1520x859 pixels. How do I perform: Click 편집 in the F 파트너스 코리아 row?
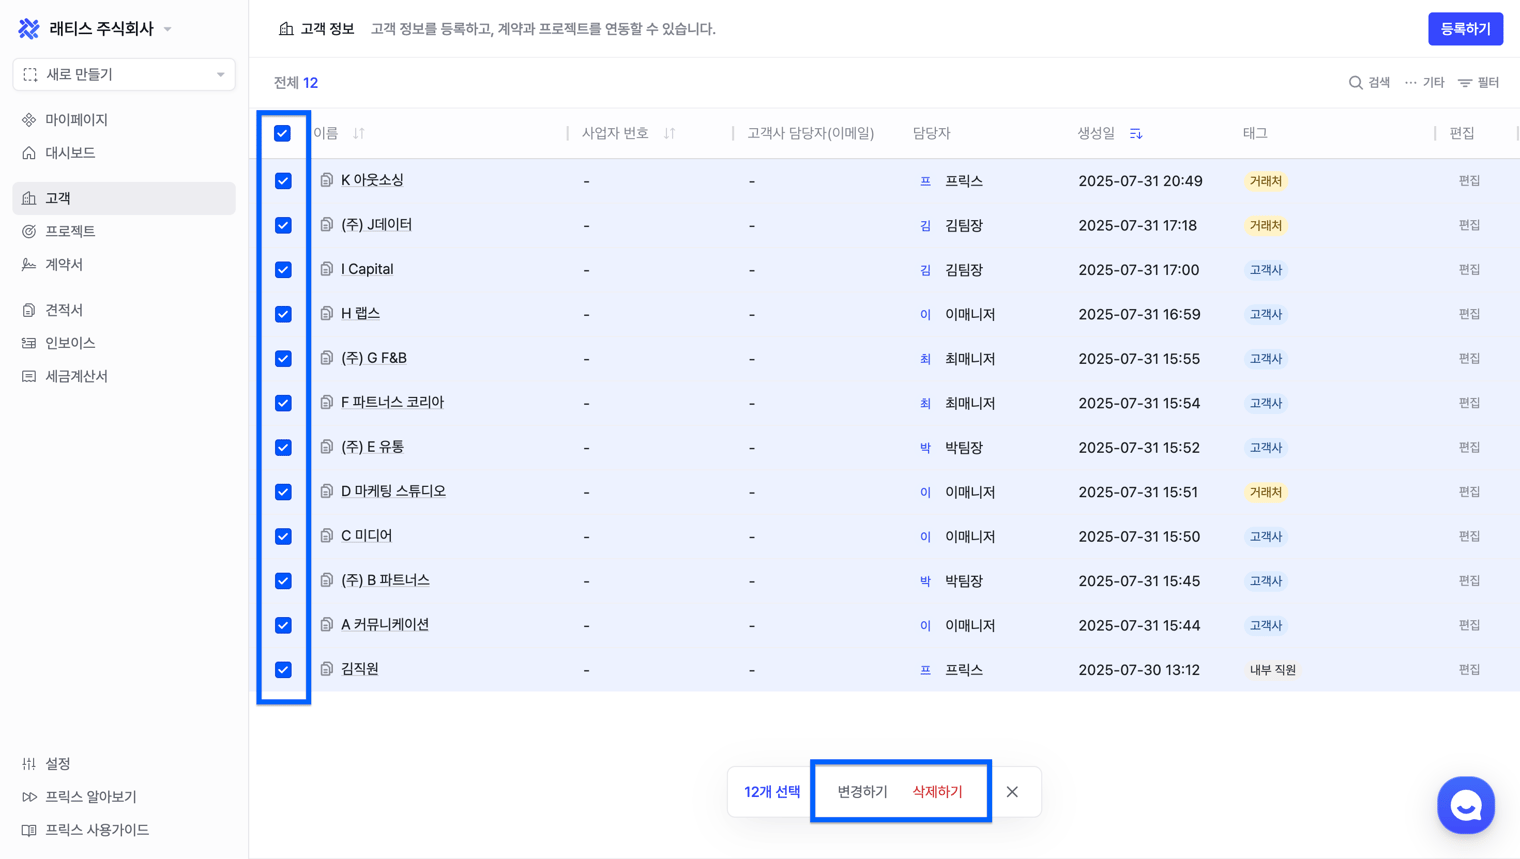1469,403
